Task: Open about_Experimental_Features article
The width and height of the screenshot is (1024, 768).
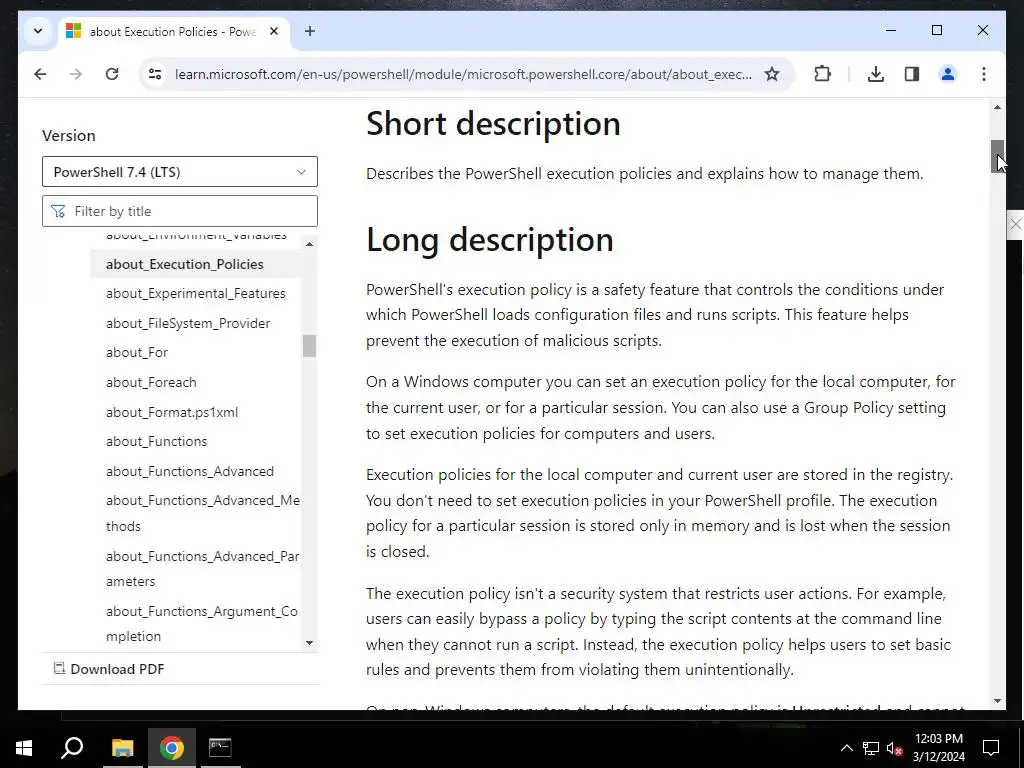Action: point(196,293)
